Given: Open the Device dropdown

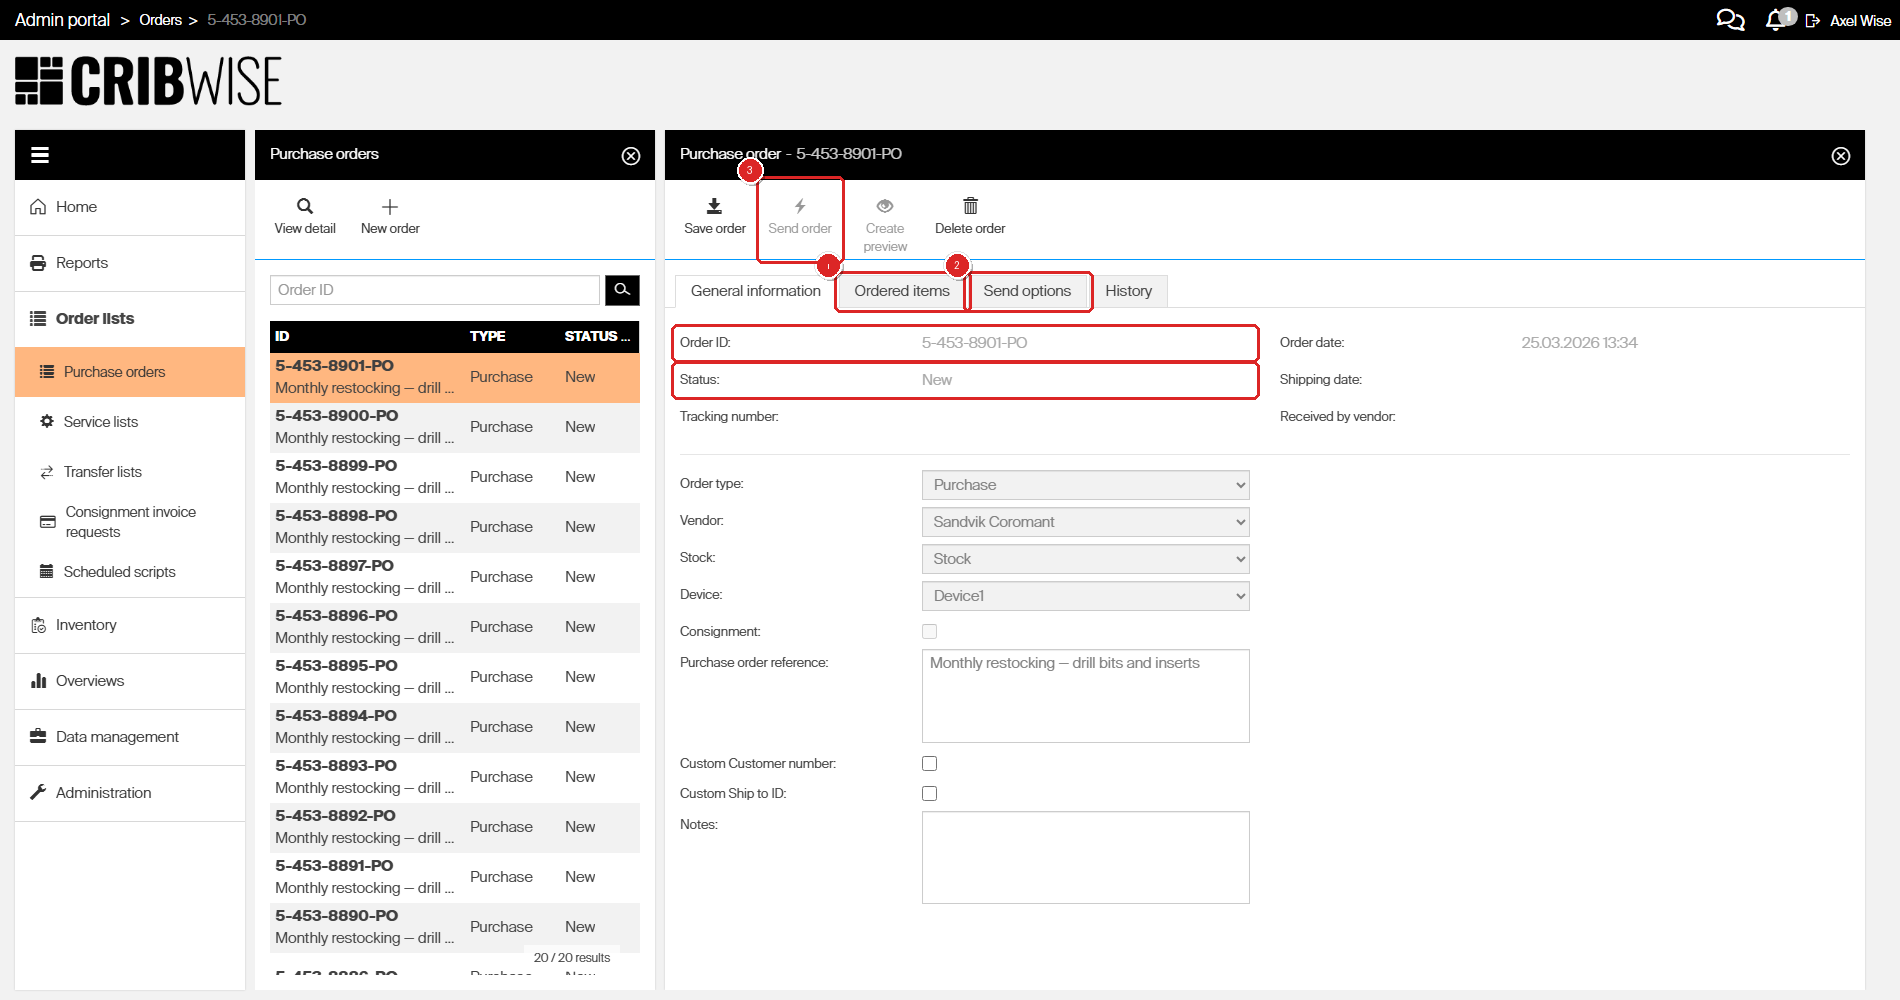Looking at the screenshot, I should [x=1085, y=596].
